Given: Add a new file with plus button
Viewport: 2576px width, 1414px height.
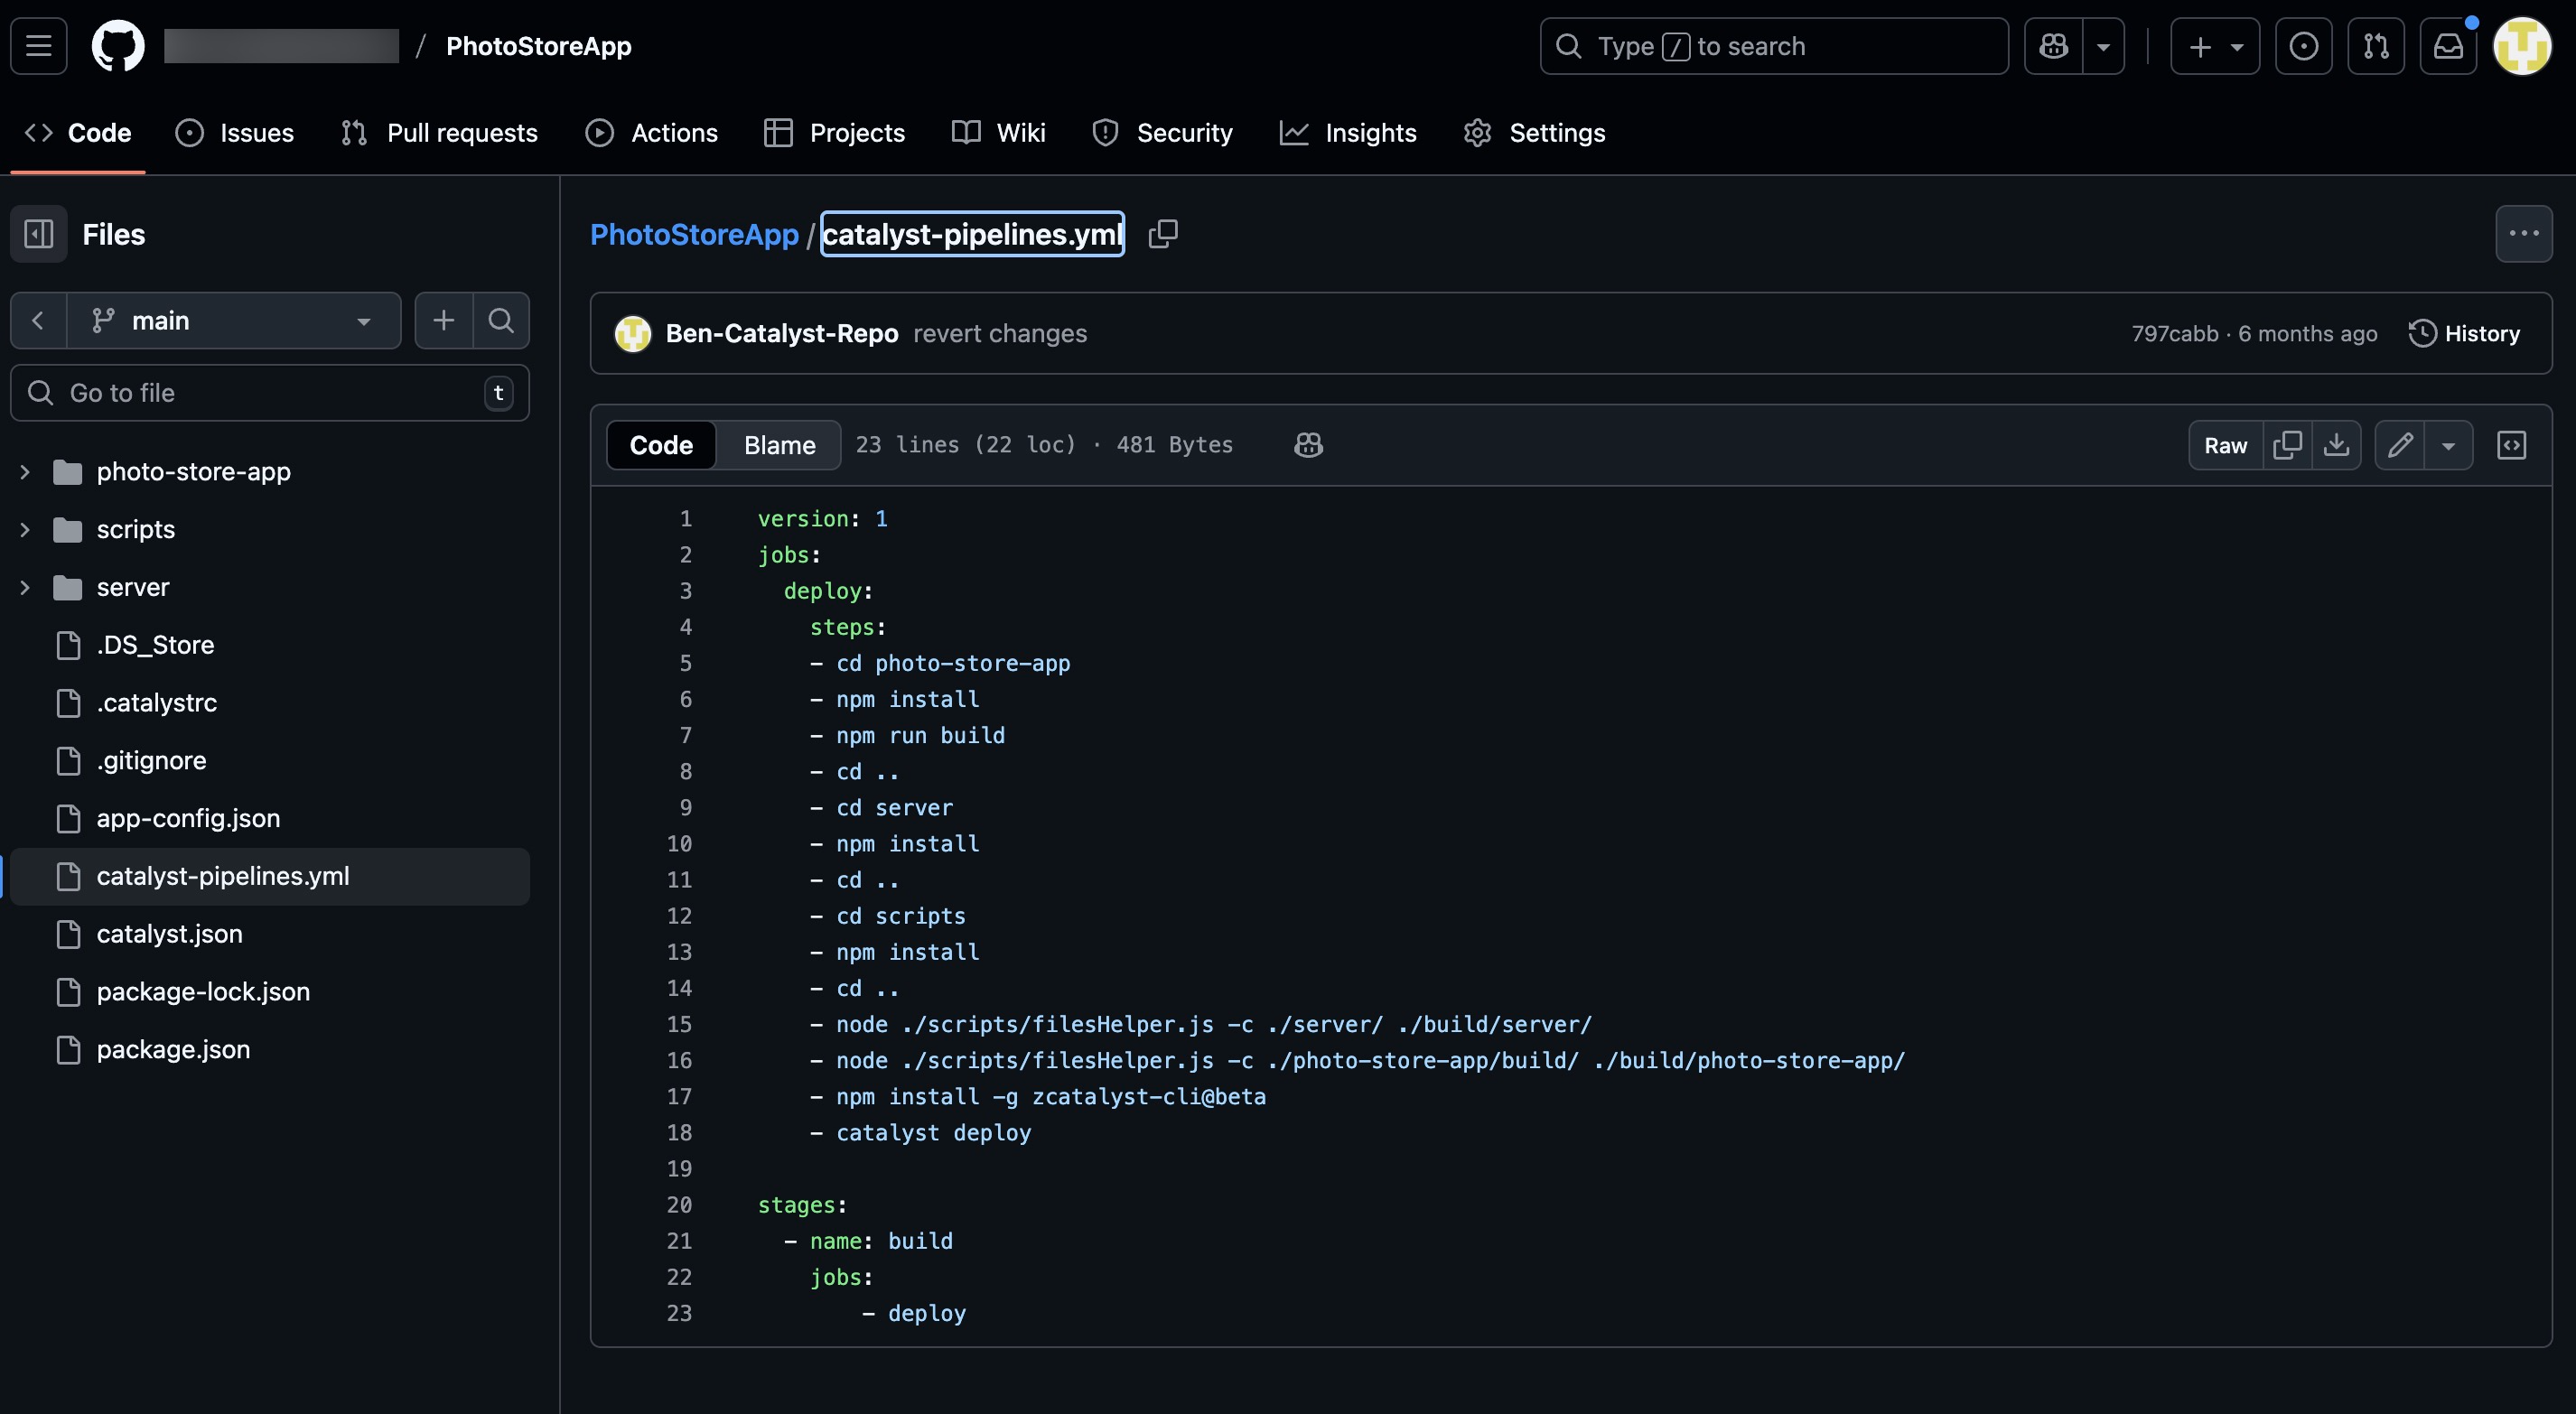Looking at the screenshot, I should [443, 320].
